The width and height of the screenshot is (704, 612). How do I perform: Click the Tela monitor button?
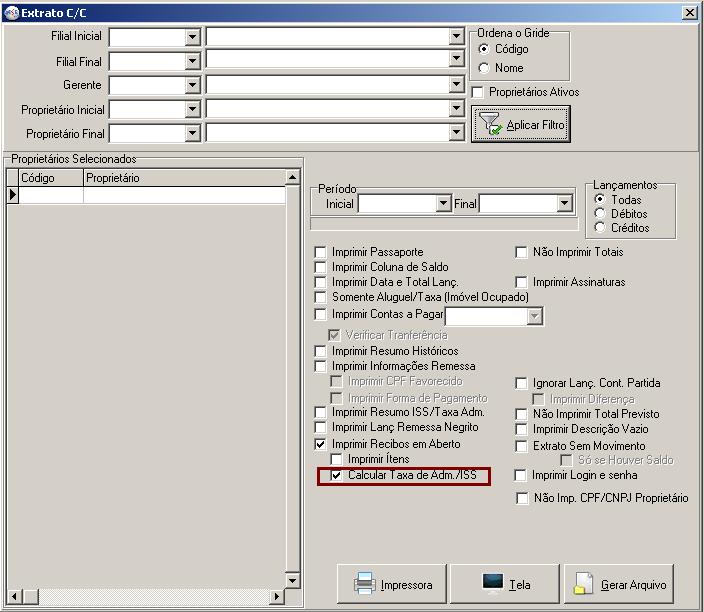click(x=504, y=584)
